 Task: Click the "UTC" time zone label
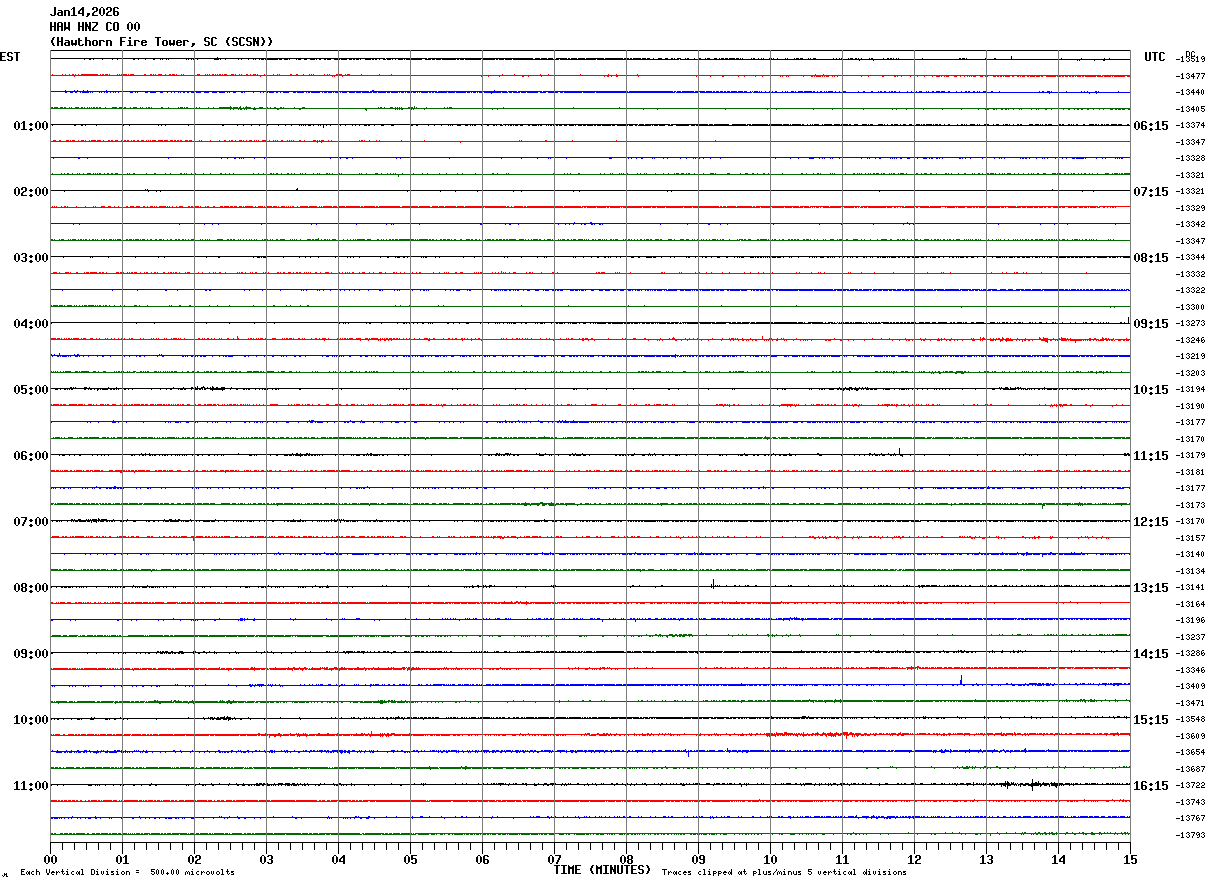click(1155, 57)
